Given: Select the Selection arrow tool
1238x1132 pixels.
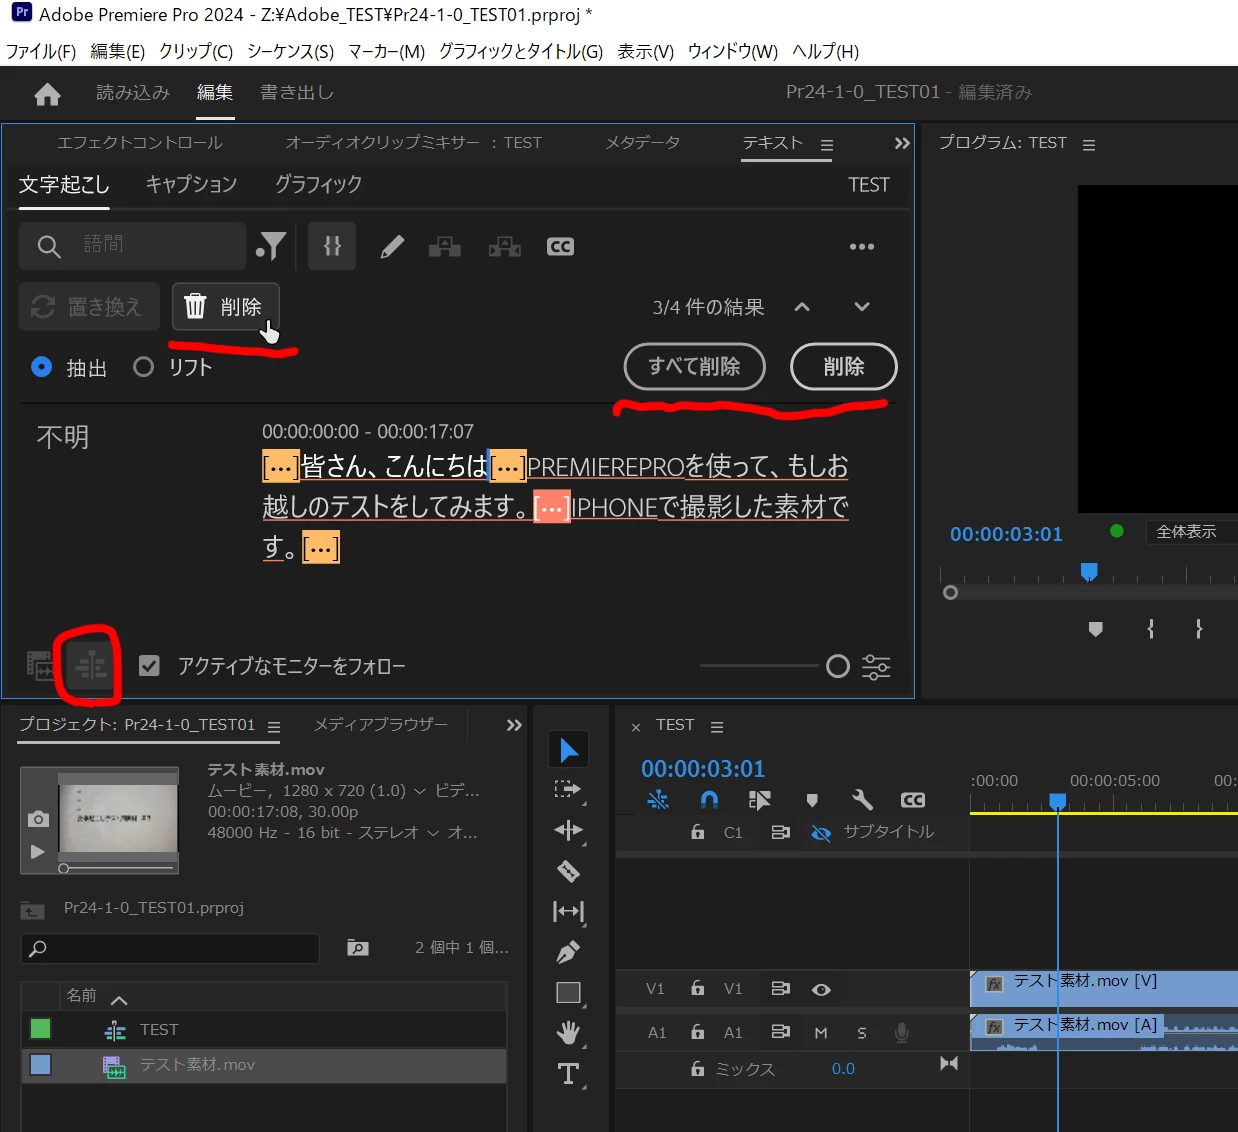Looking at the screenshot, I should [568, 750].
